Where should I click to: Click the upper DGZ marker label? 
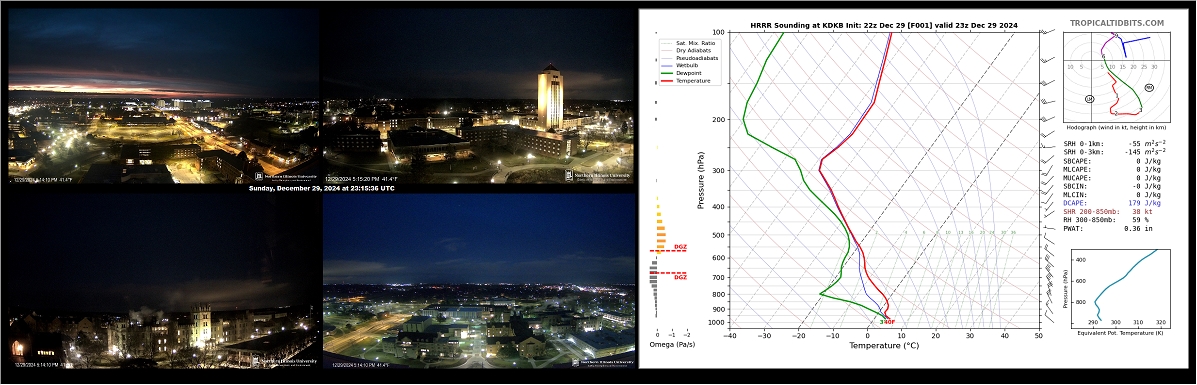(680, 247)
